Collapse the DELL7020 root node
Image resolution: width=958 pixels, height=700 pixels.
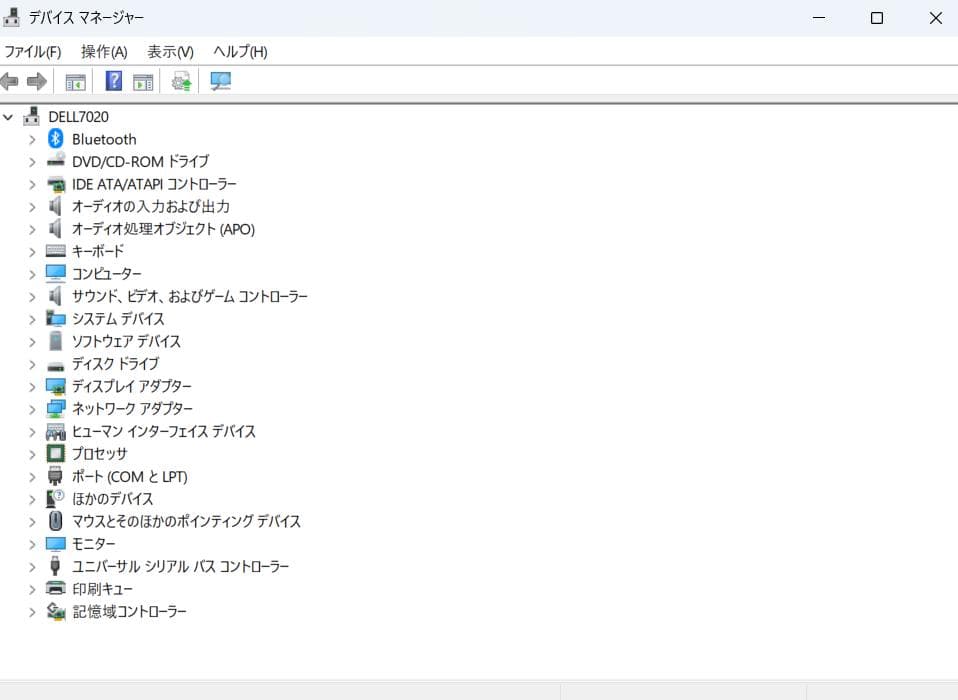8,116
